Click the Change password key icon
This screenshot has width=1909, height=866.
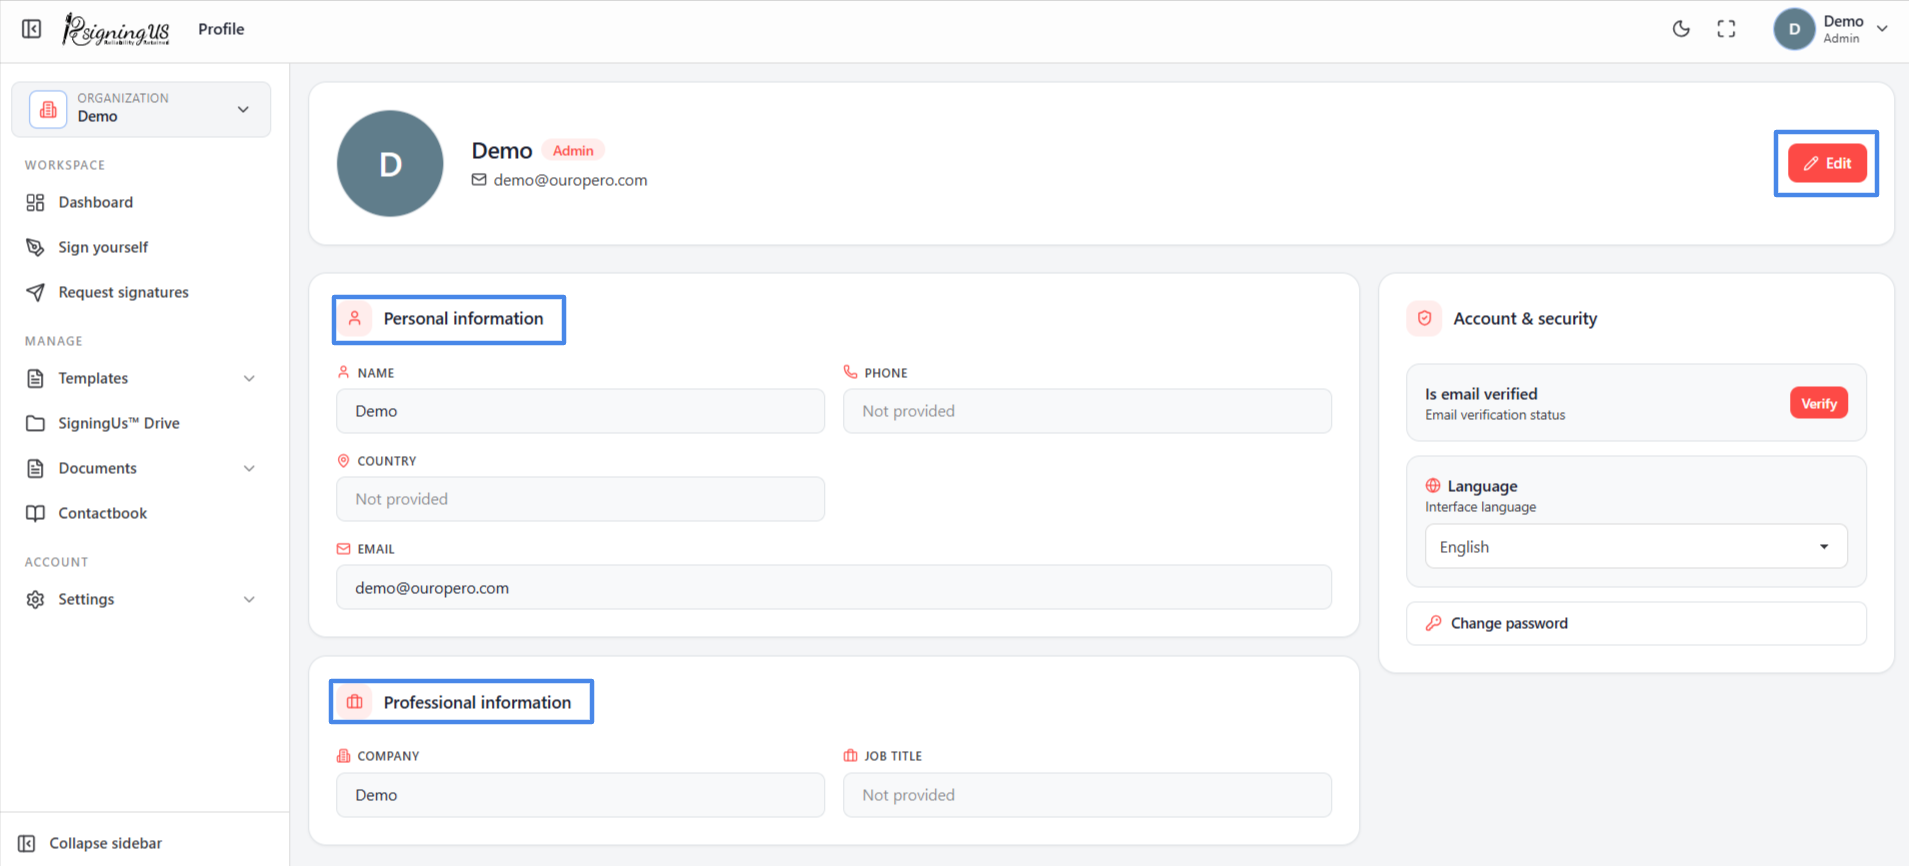click(1434, 623)
